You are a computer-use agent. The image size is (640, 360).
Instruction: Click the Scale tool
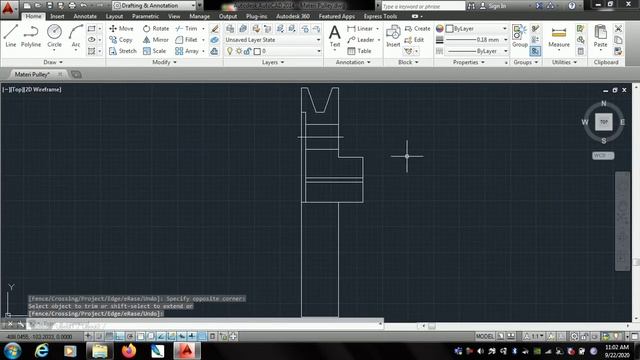coord(154,51)
